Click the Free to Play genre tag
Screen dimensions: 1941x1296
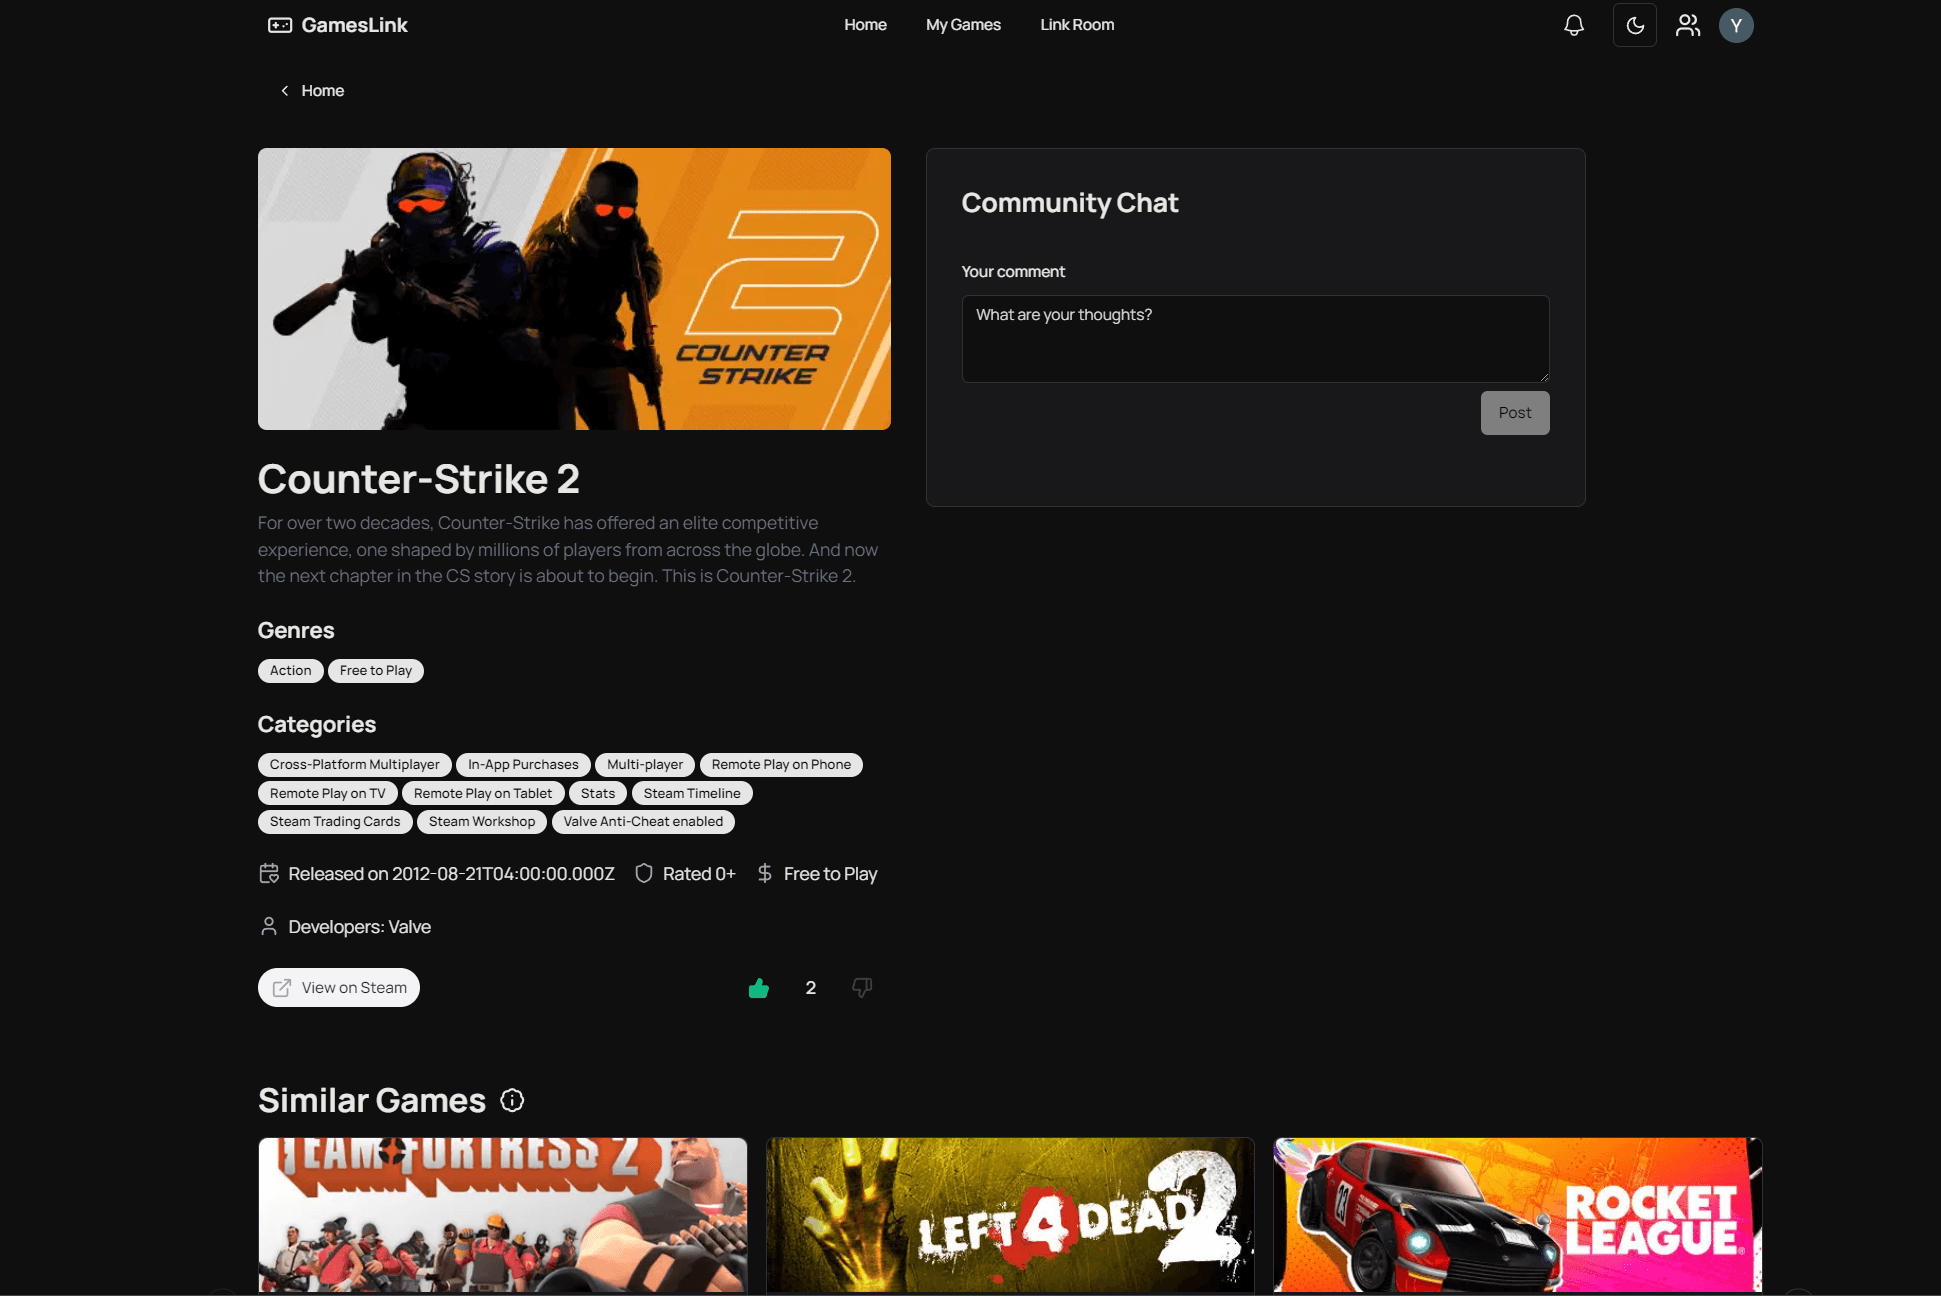pyautogui.click(x=375, y=670)
